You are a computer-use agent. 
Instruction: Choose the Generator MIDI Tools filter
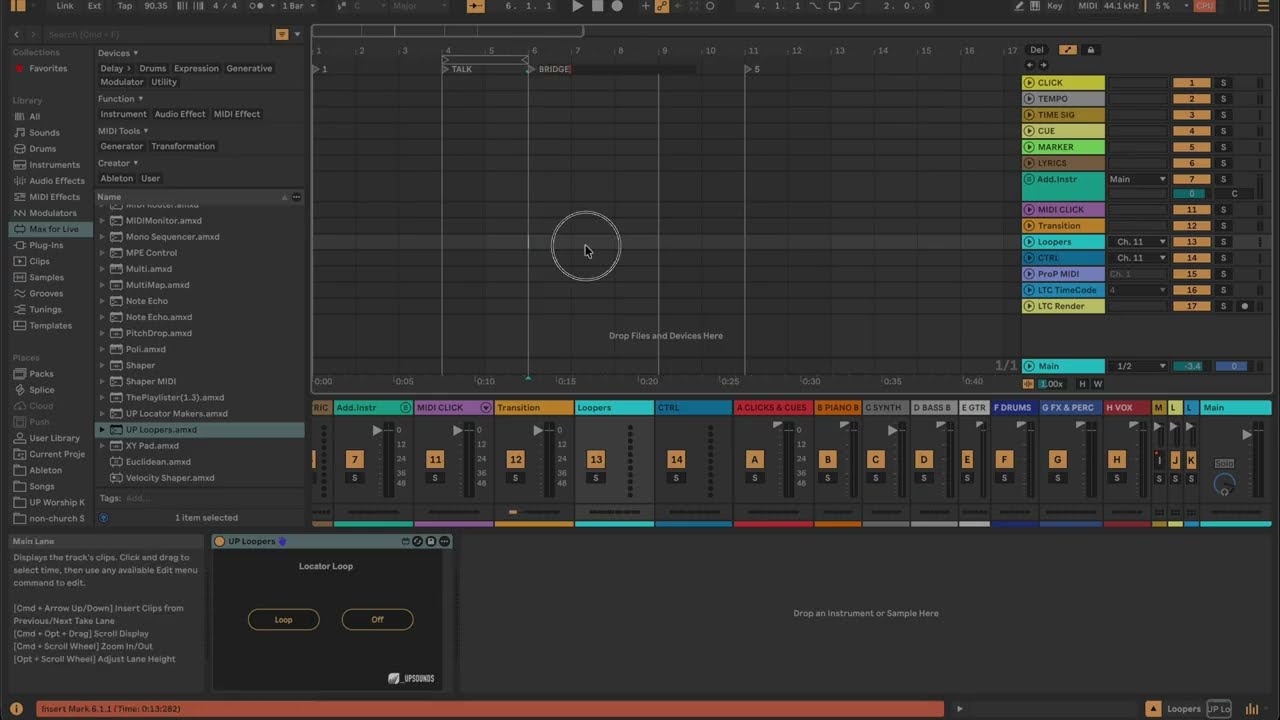(122, 146)
